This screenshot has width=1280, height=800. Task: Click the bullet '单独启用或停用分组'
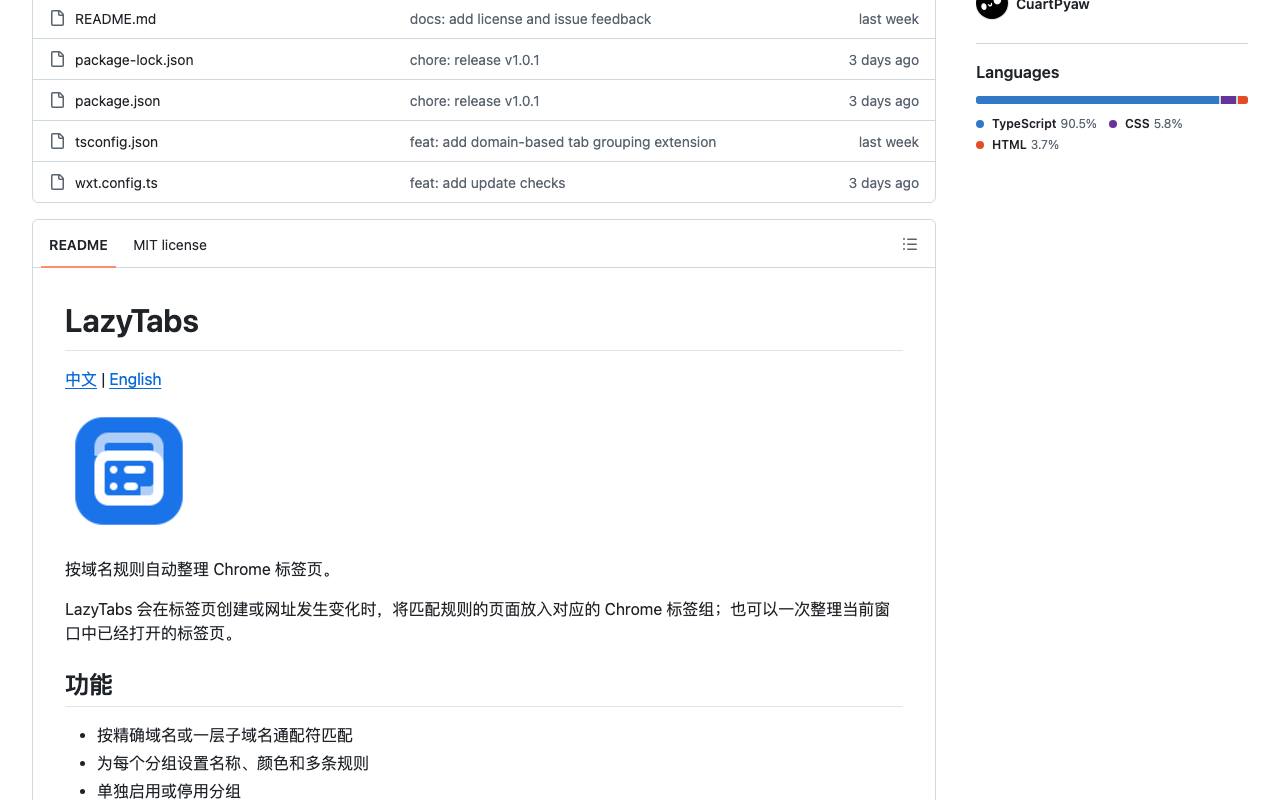tap(169, 791)
